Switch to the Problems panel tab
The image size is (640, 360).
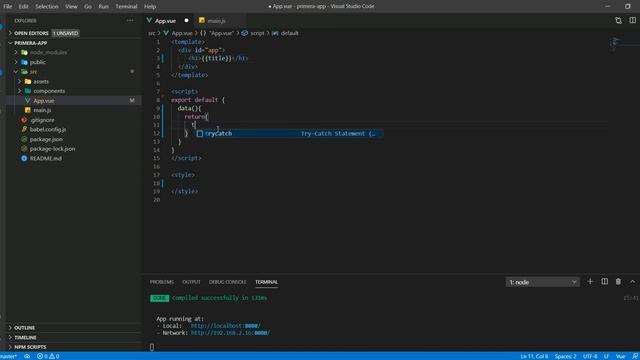(162, 282)
